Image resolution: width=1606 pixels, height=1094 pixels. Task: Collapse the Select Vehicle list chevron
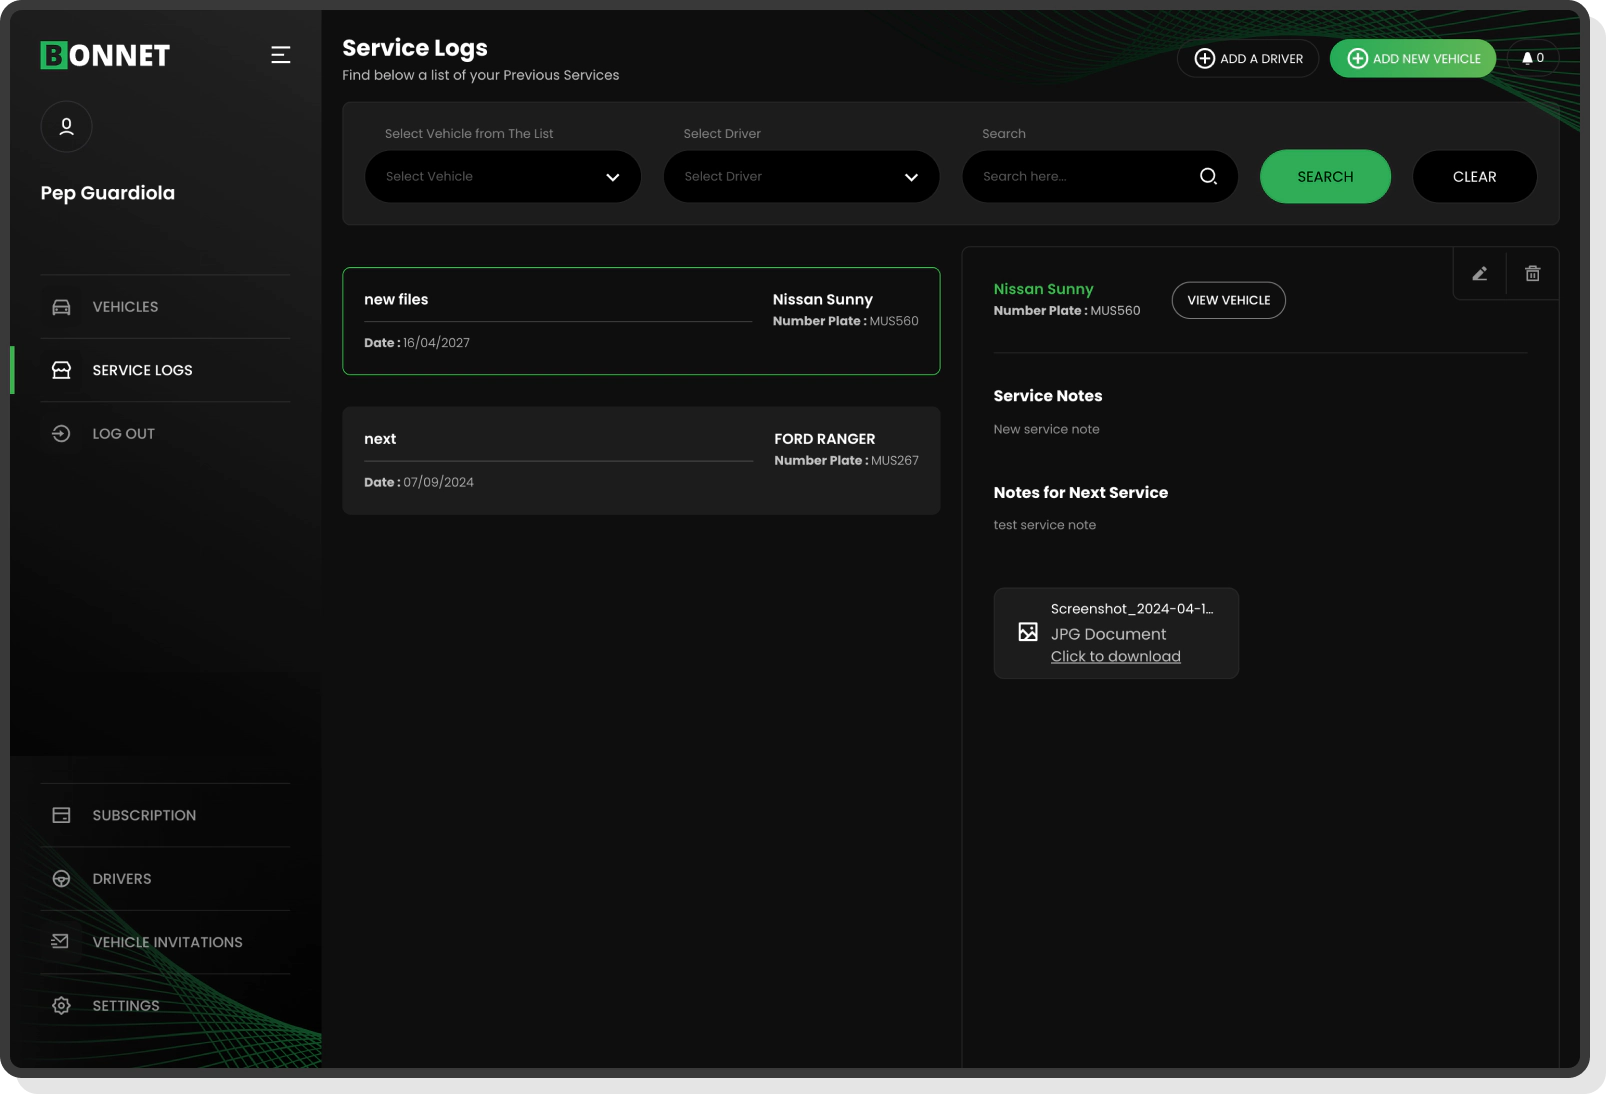[612, 176]
